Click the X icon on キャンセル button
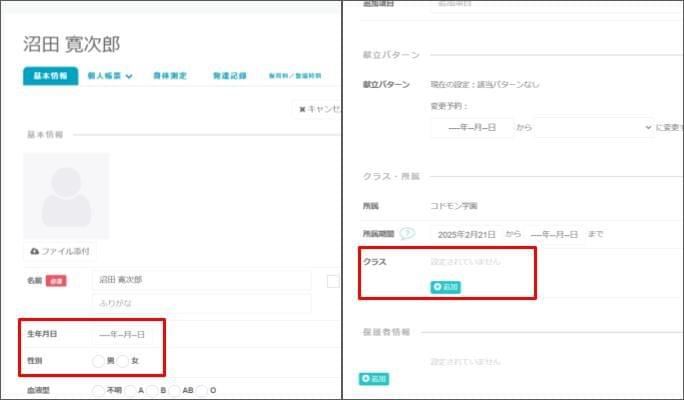684x400 pixels. coord(302,108)
